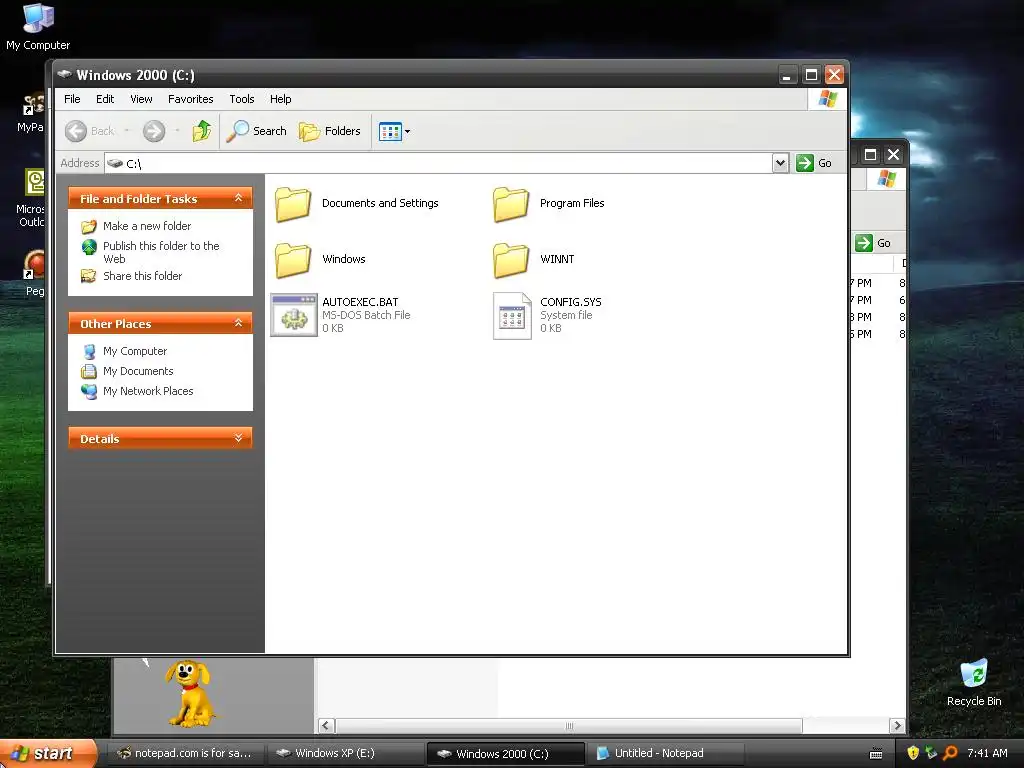Select the AUTOEXEC.BAT file icon
This screenshot has width=1024, height=768.
point(294,315)
